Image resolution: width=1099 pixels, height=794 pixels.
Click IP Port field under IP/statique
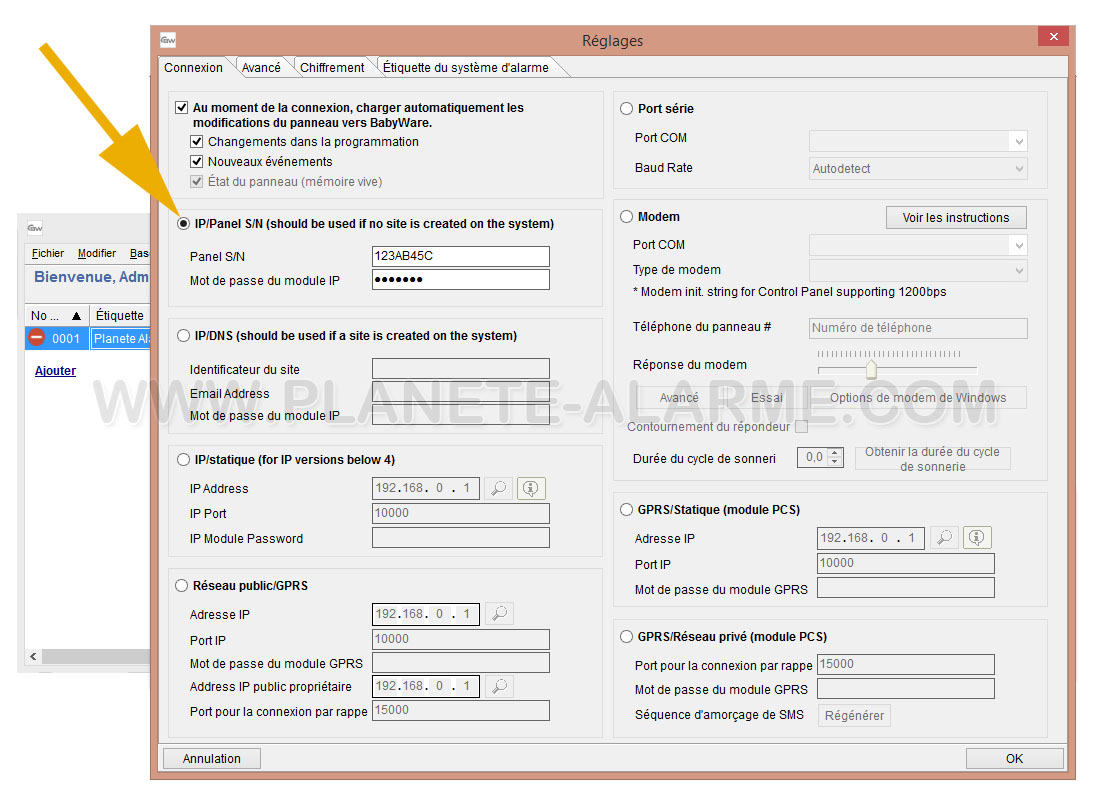(x=460, y=513)
